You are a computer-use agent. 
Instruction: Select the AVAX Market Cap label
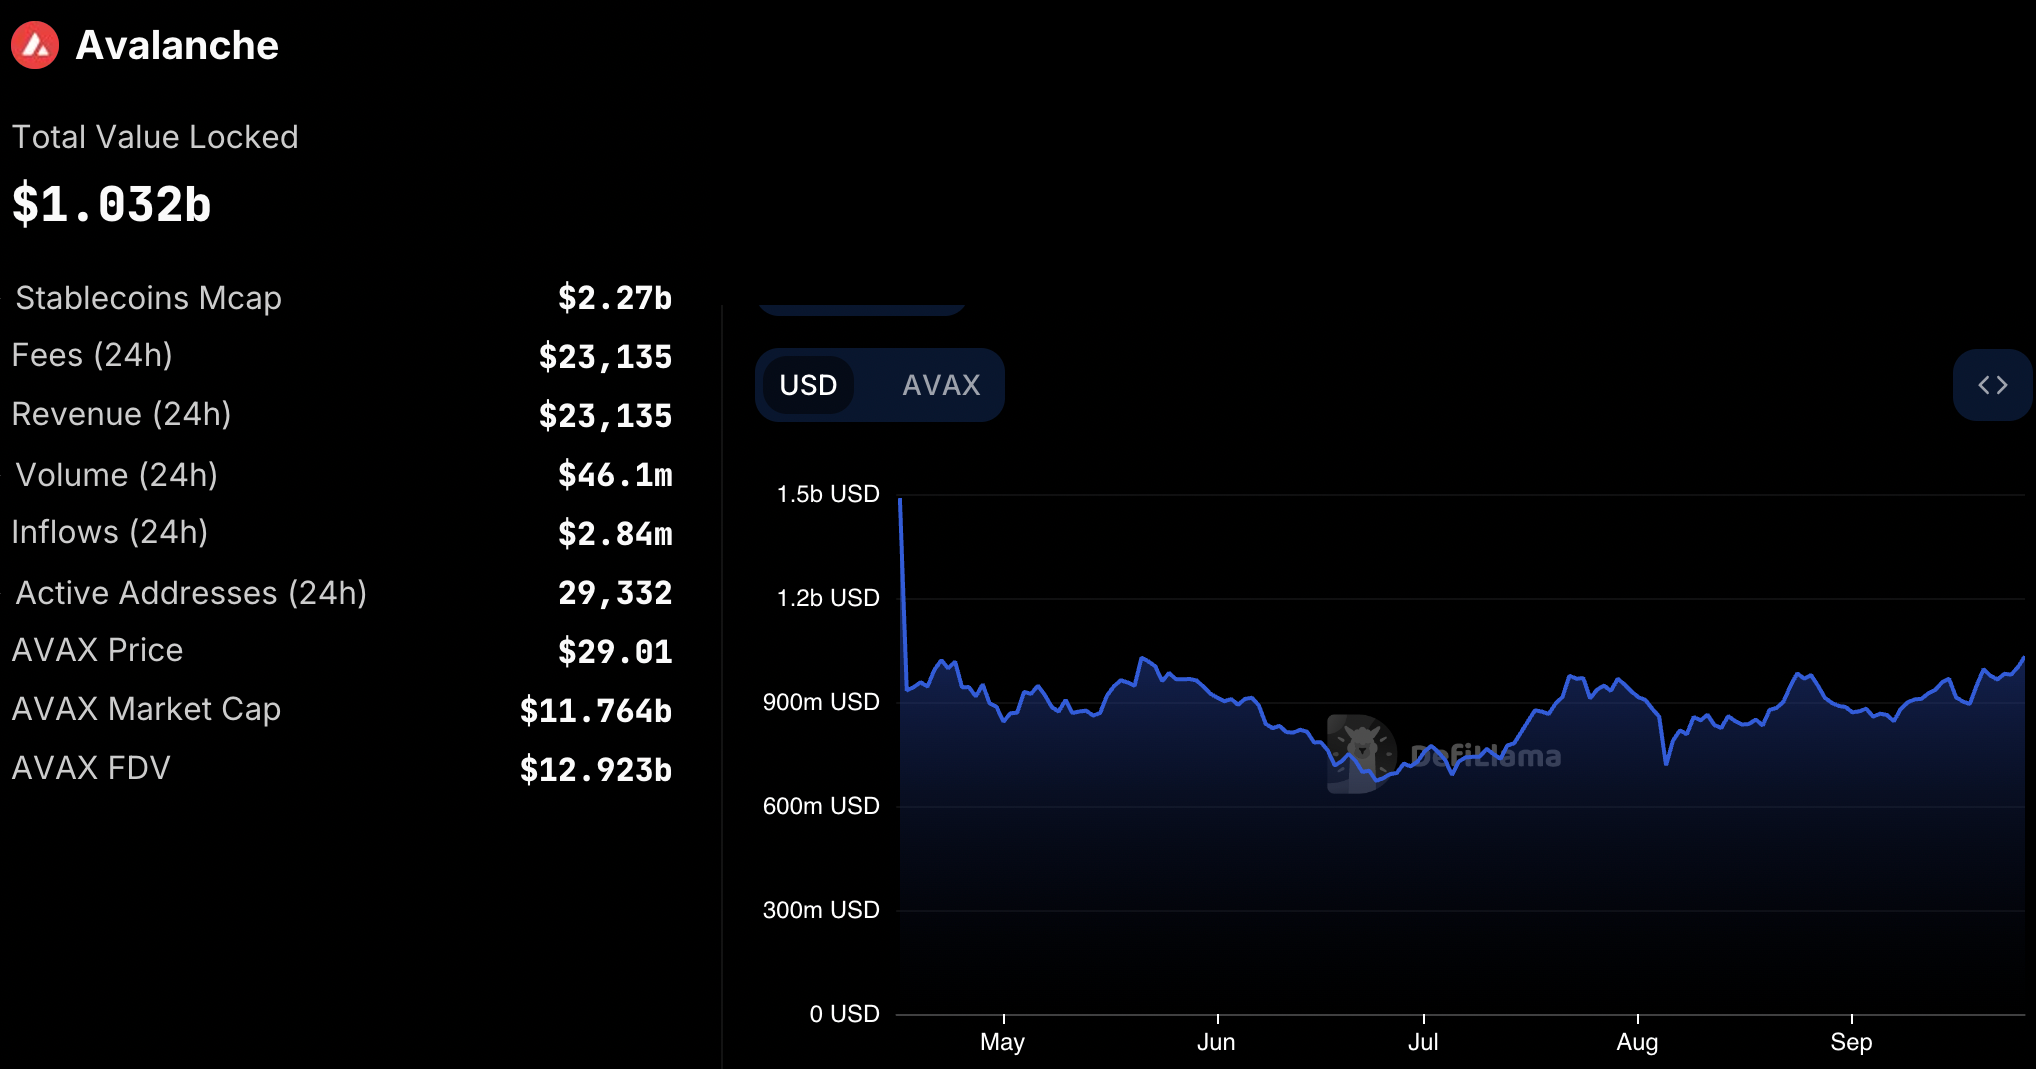coord(146,709)
